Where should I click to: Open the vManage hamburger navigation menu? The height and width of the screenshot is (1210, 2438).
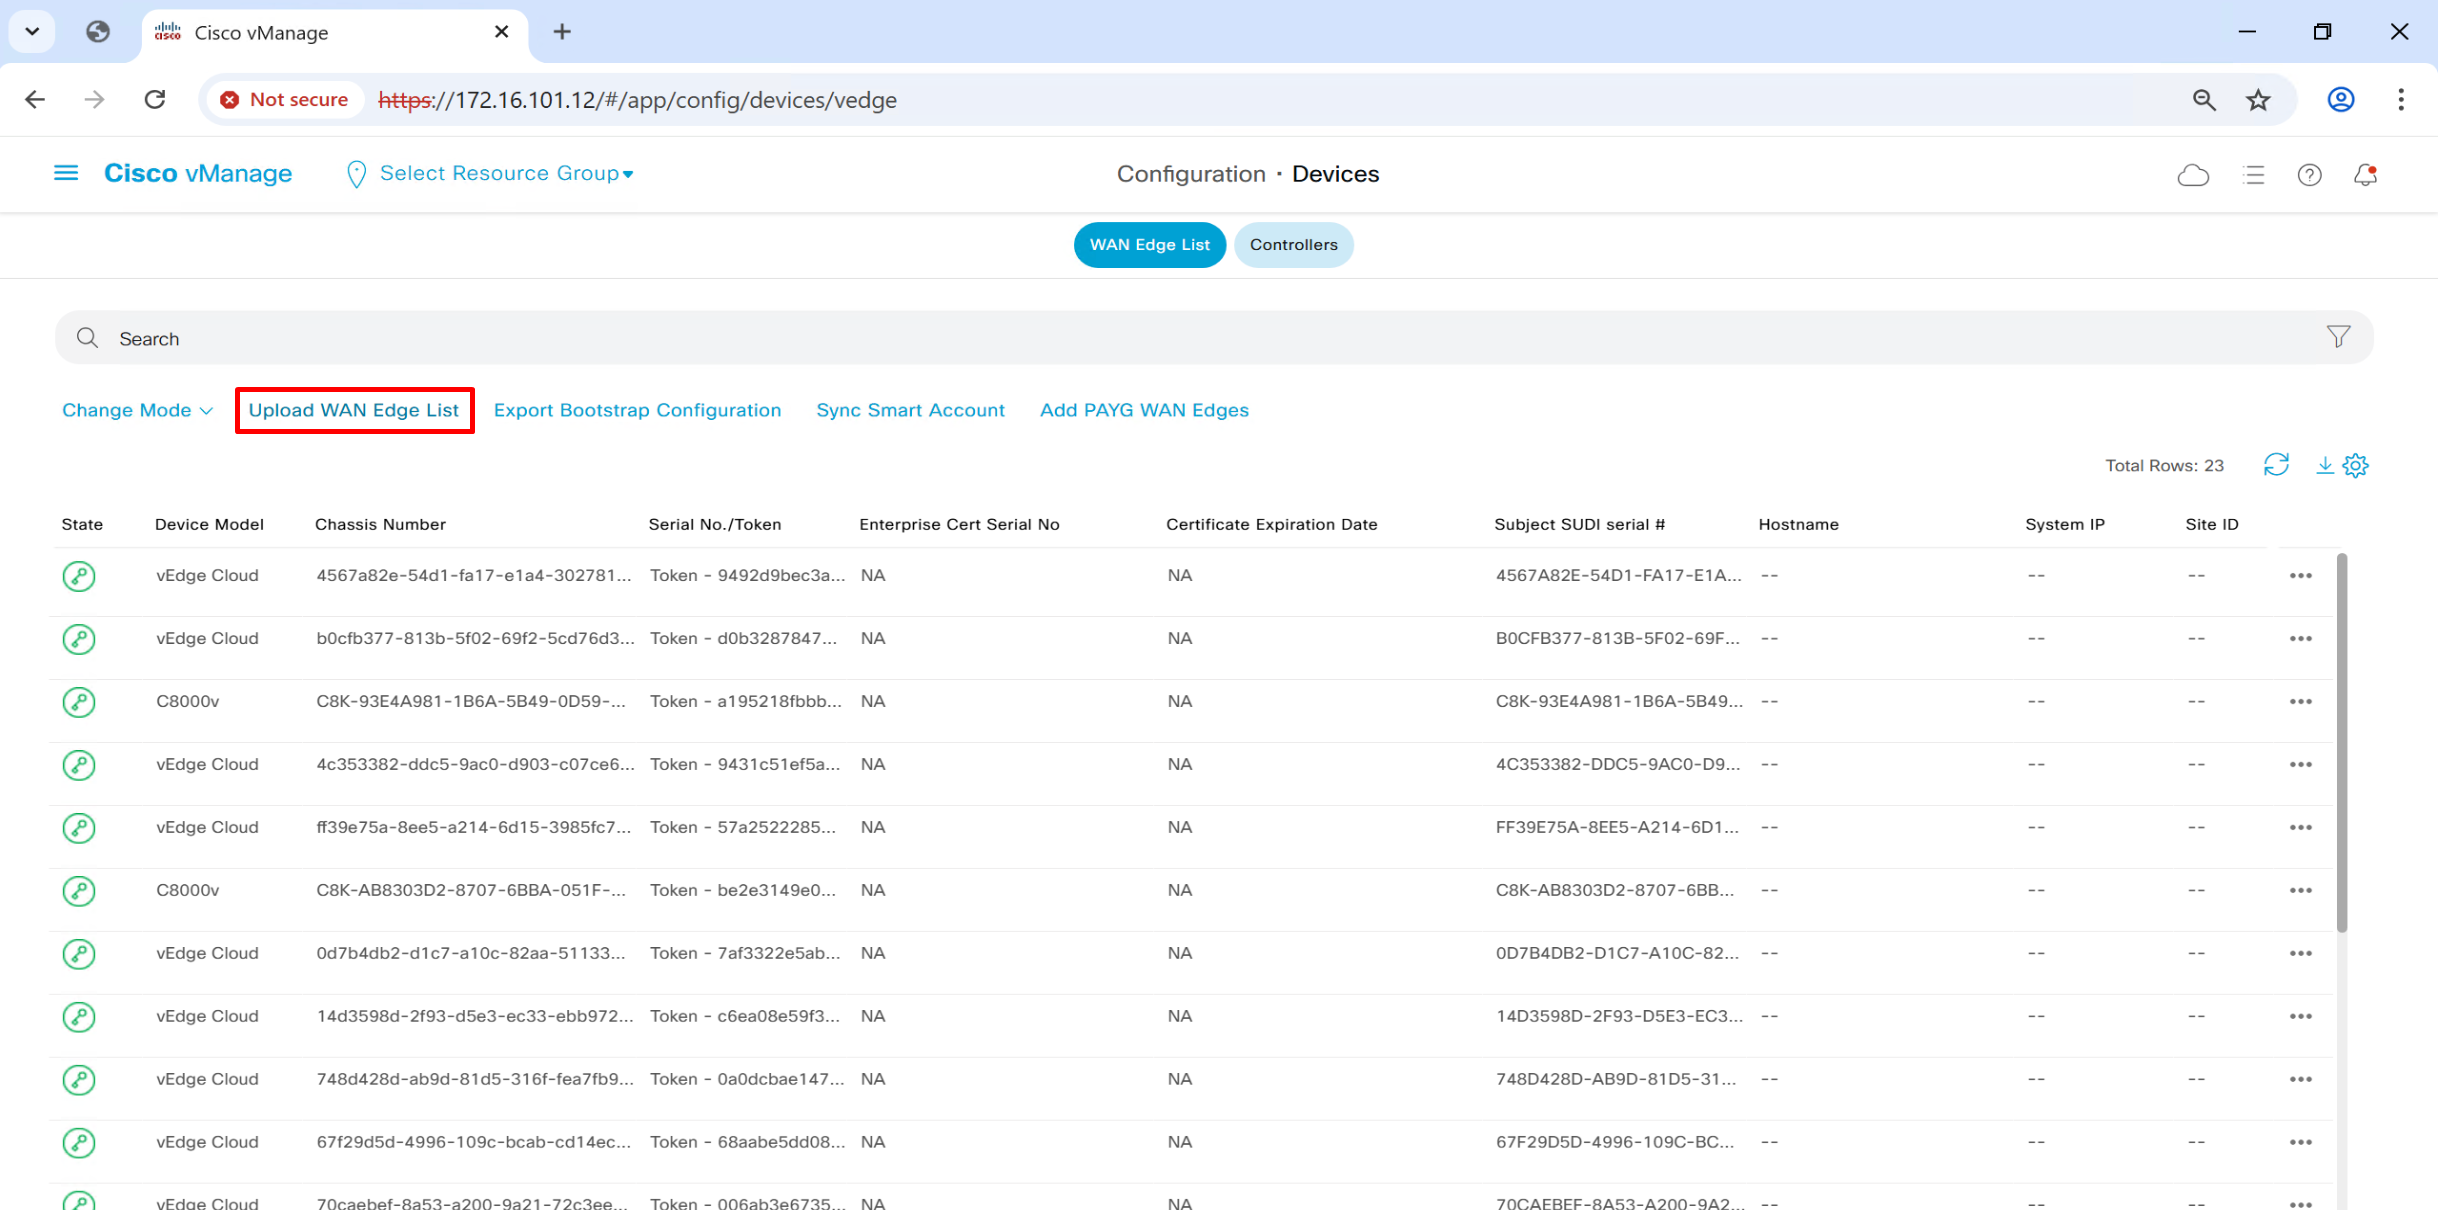[x=66, y=174]
